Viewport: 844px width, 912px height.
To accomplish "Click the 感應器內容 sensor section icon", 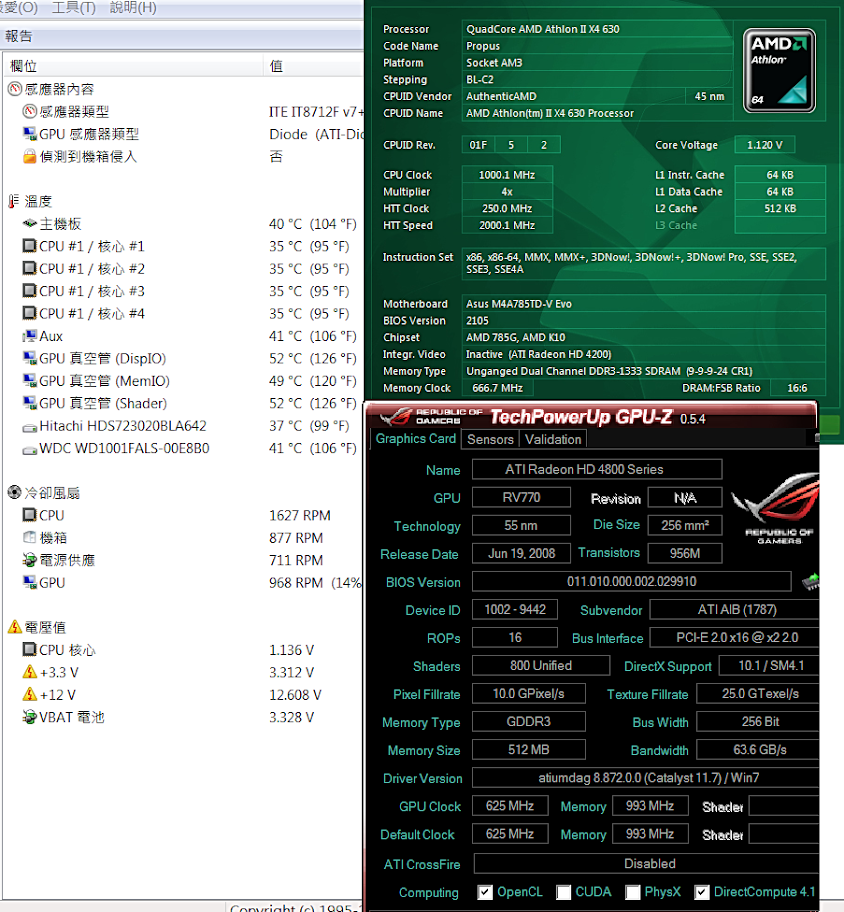I will click(15, 89).
